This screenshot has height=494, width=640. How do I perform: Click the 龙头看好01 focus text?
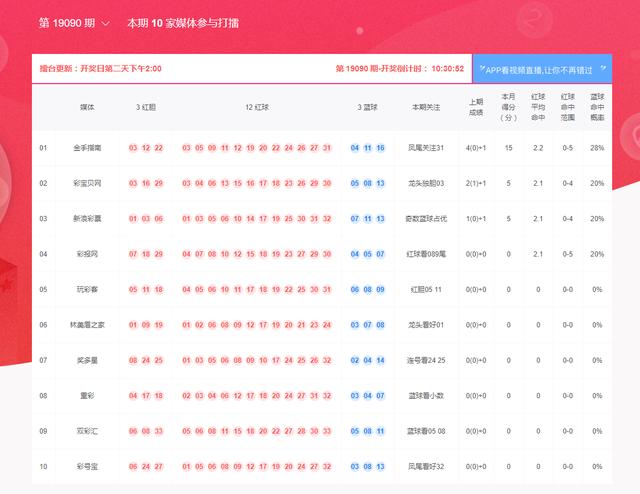426,325
